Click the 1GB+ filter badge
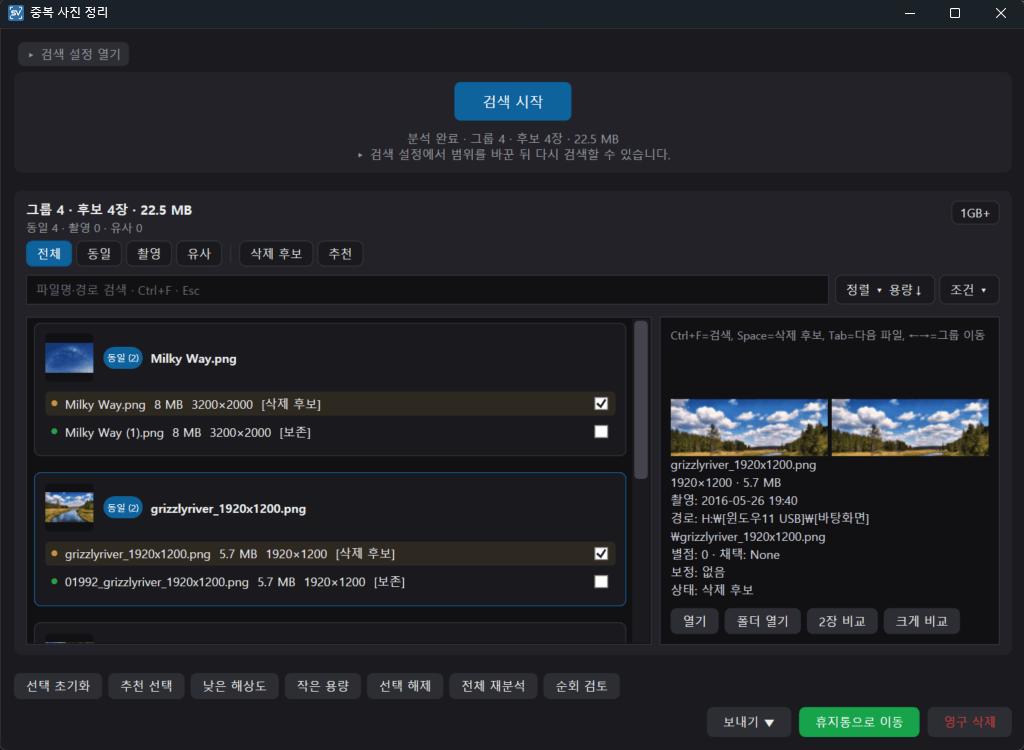The height and width of the screenshot is (750, 1024). coord(974,213)
